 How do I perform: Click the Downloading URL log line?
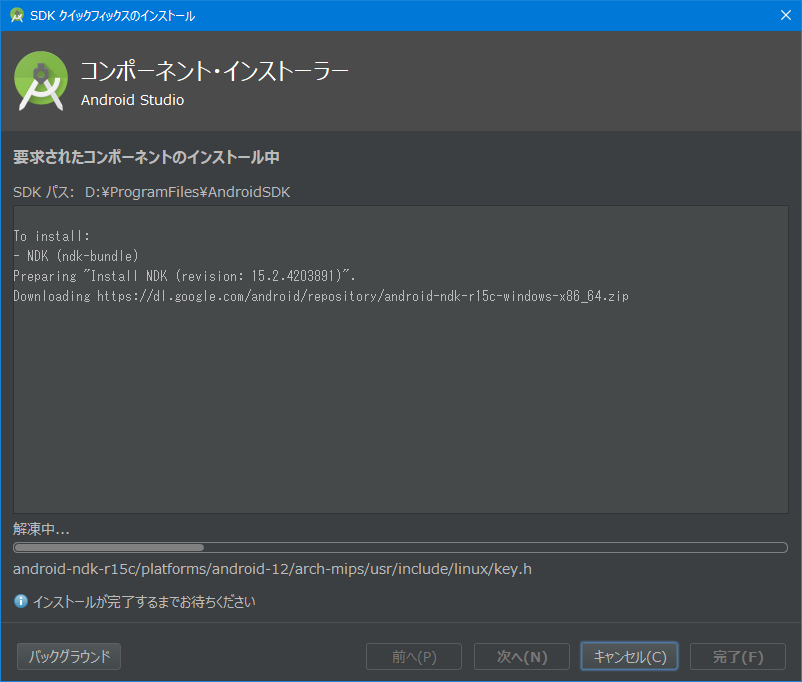[x=321, y=296]
